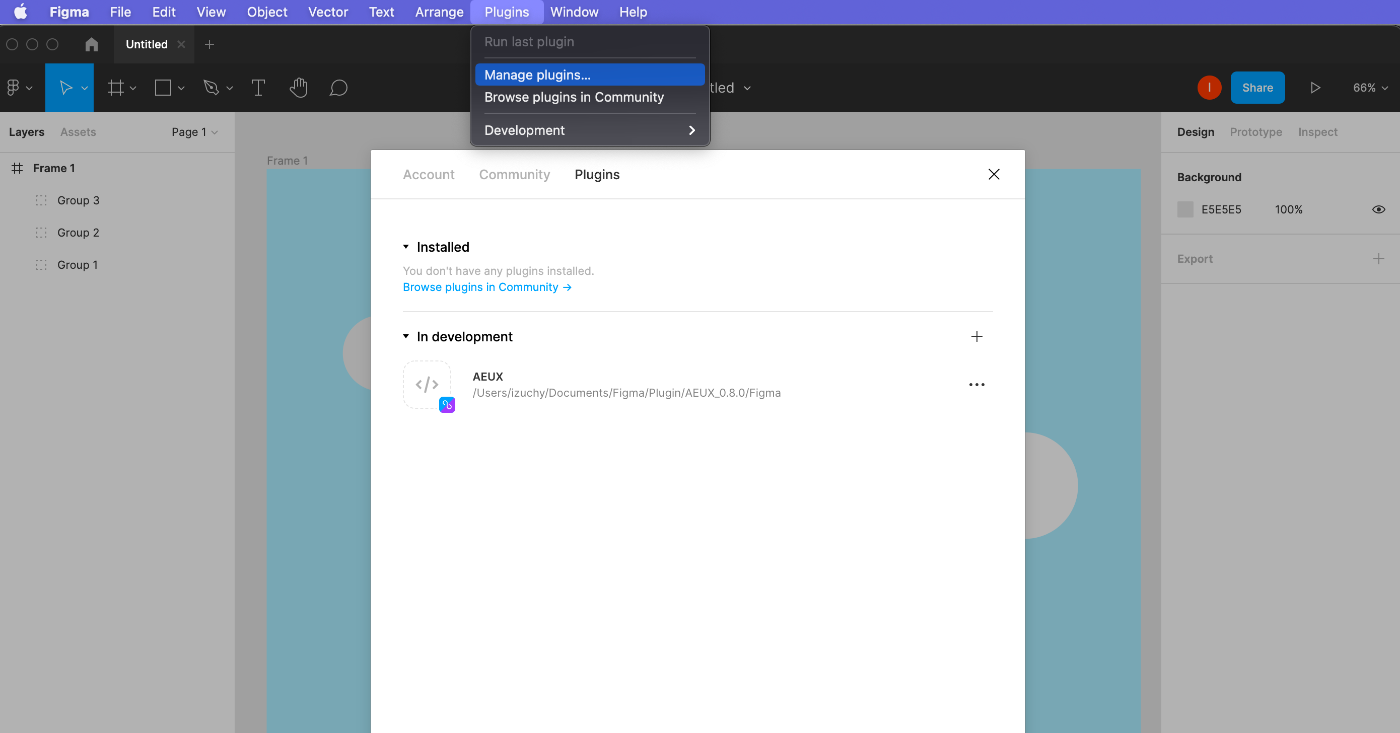Click the user avatar icon

[1210, 88]
